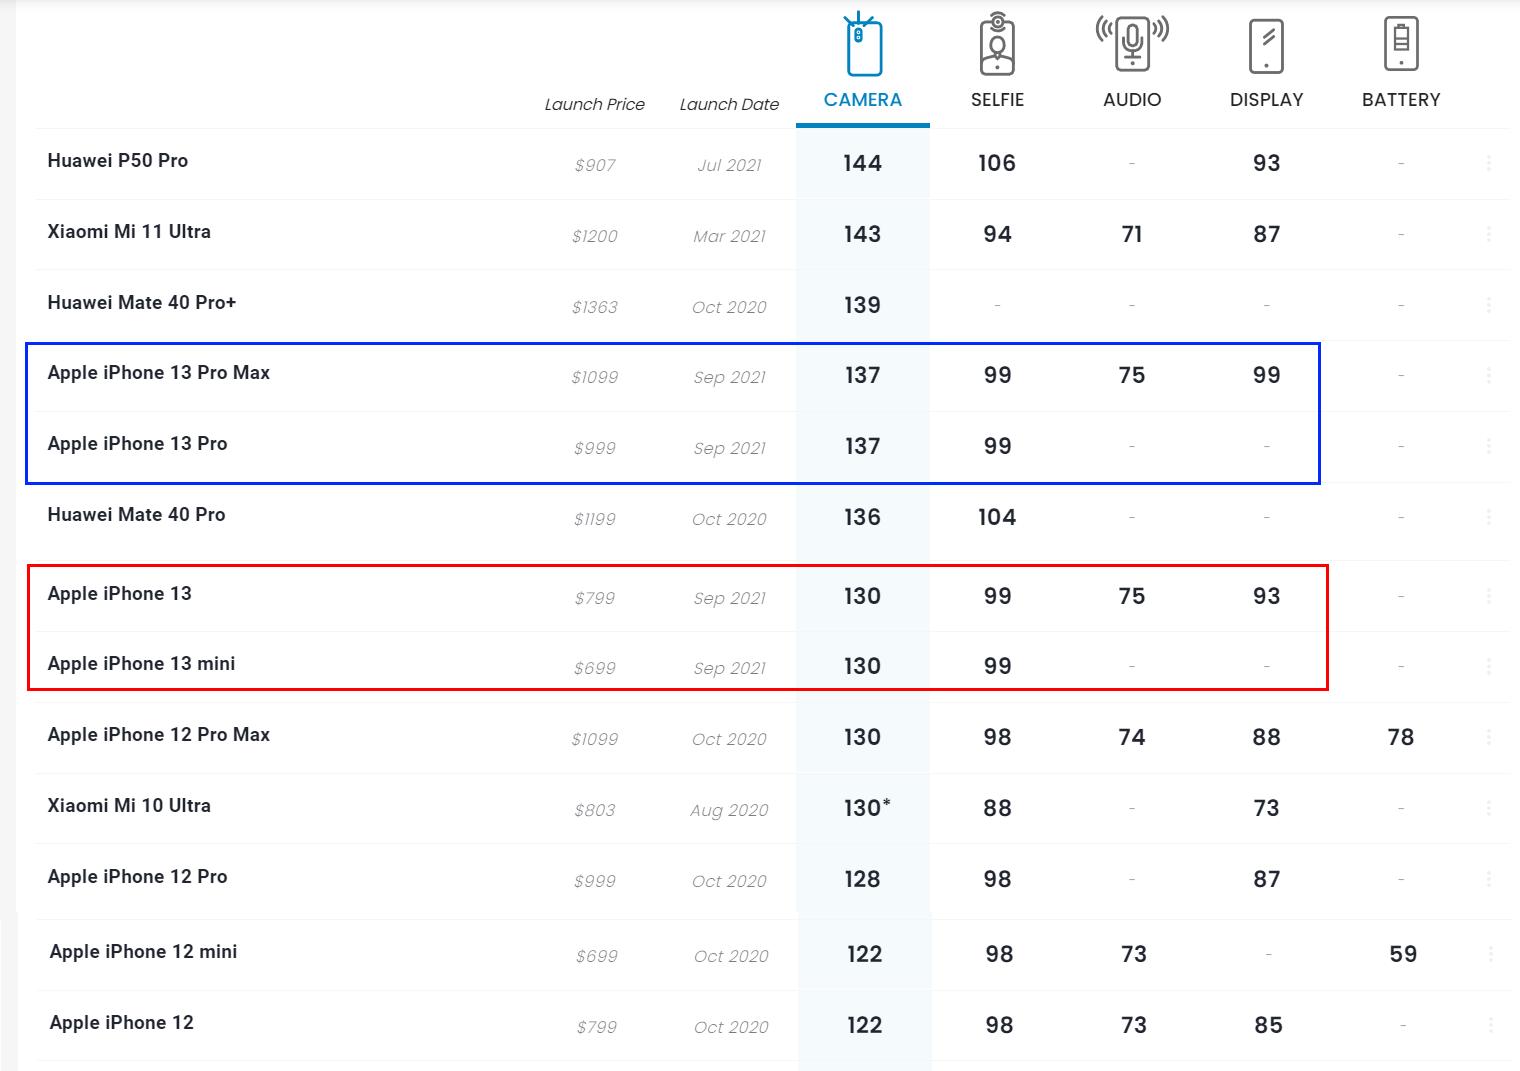The image size is (1520, 1071).
Task: Switch to the AUDIO ranking tab
Action: pos(1132,100)
